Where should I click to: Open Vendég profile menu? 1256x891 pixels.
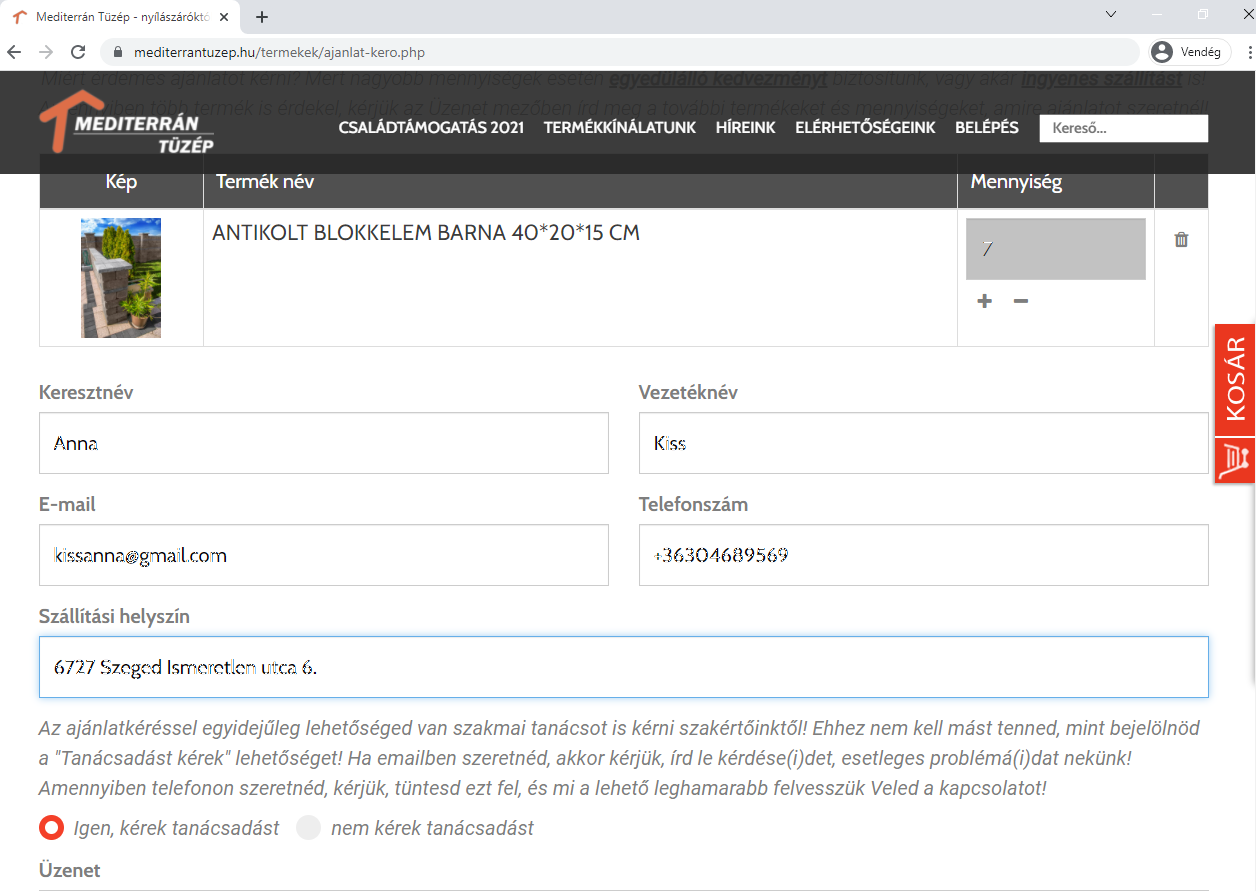[1188, 52]
